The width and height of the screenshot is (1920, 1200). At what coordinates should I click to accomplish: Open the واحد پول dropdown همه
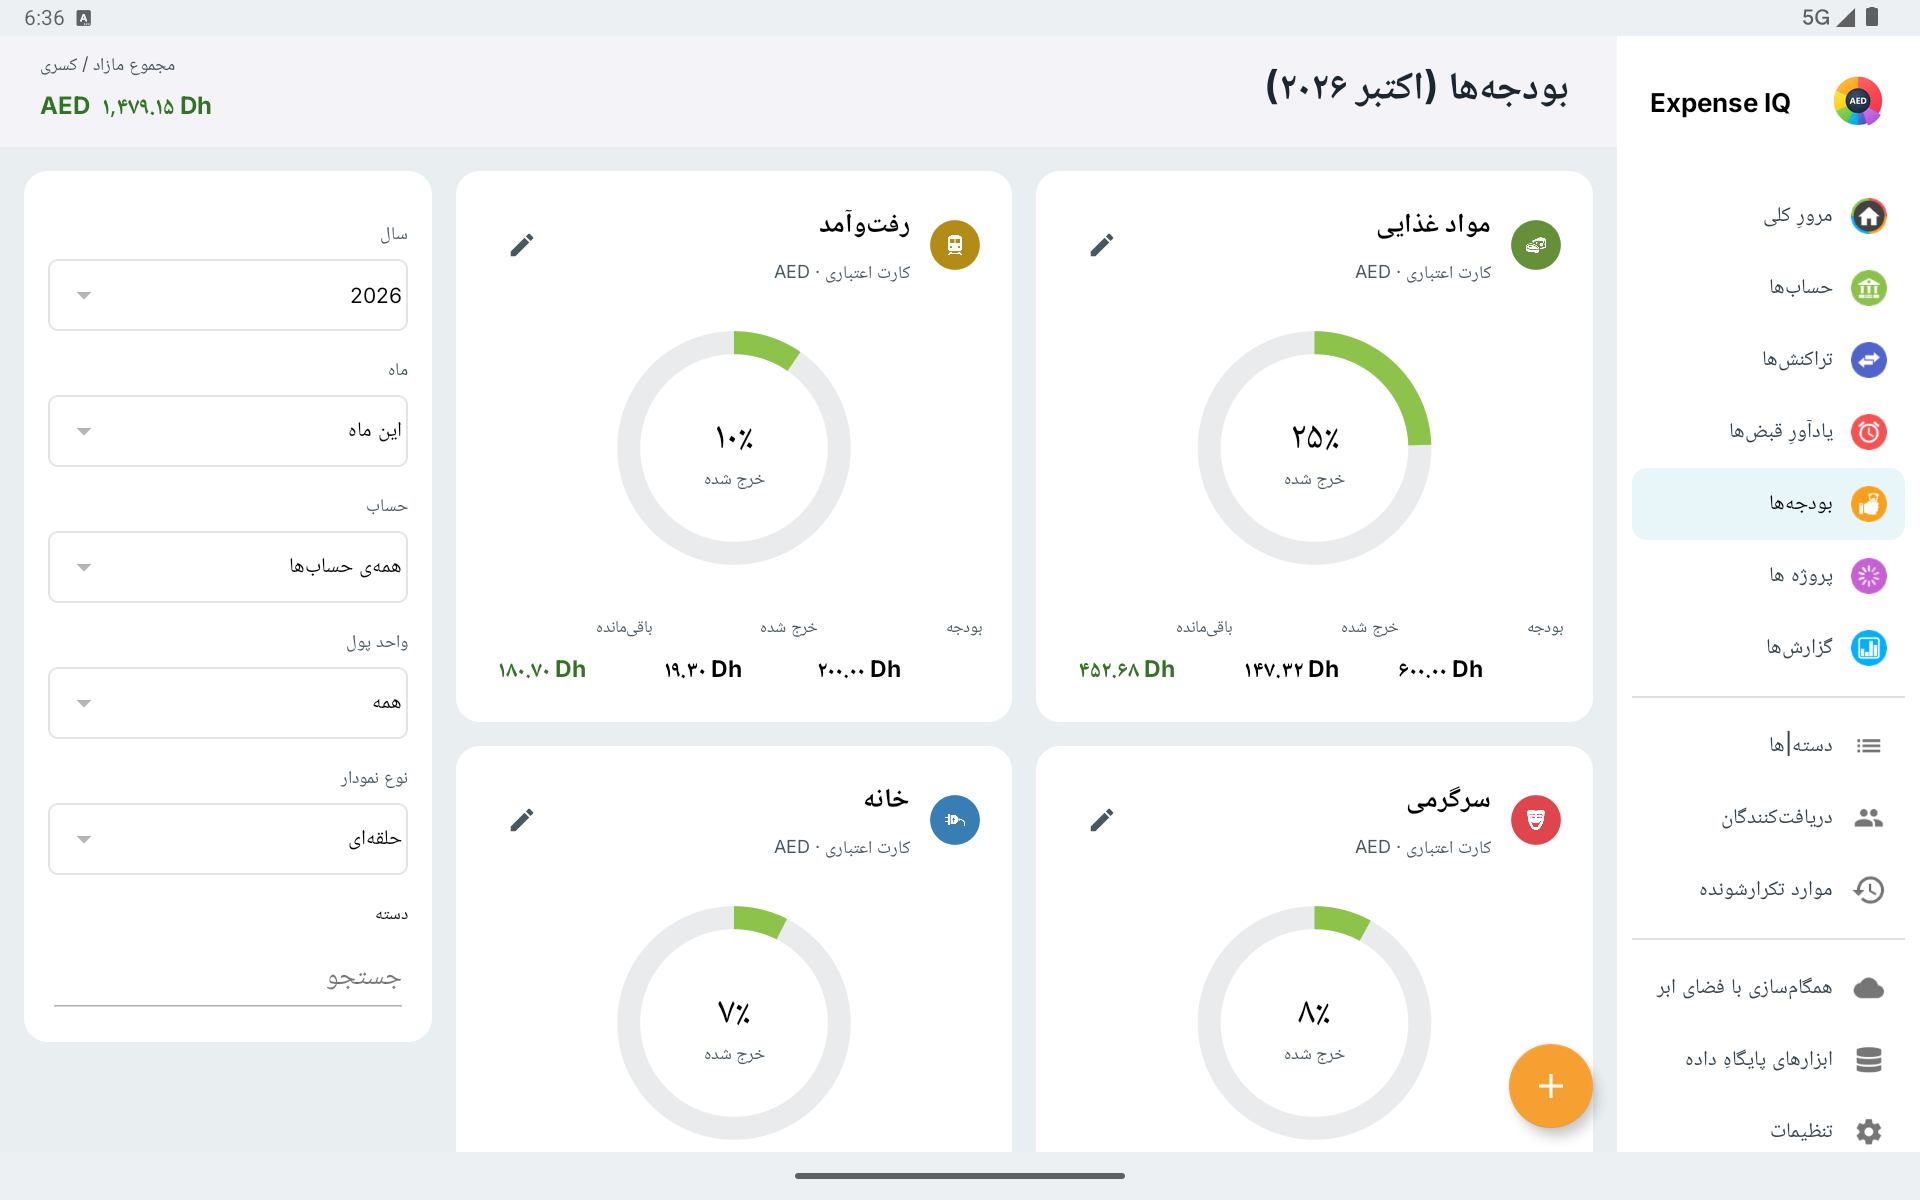coord(228,703)
